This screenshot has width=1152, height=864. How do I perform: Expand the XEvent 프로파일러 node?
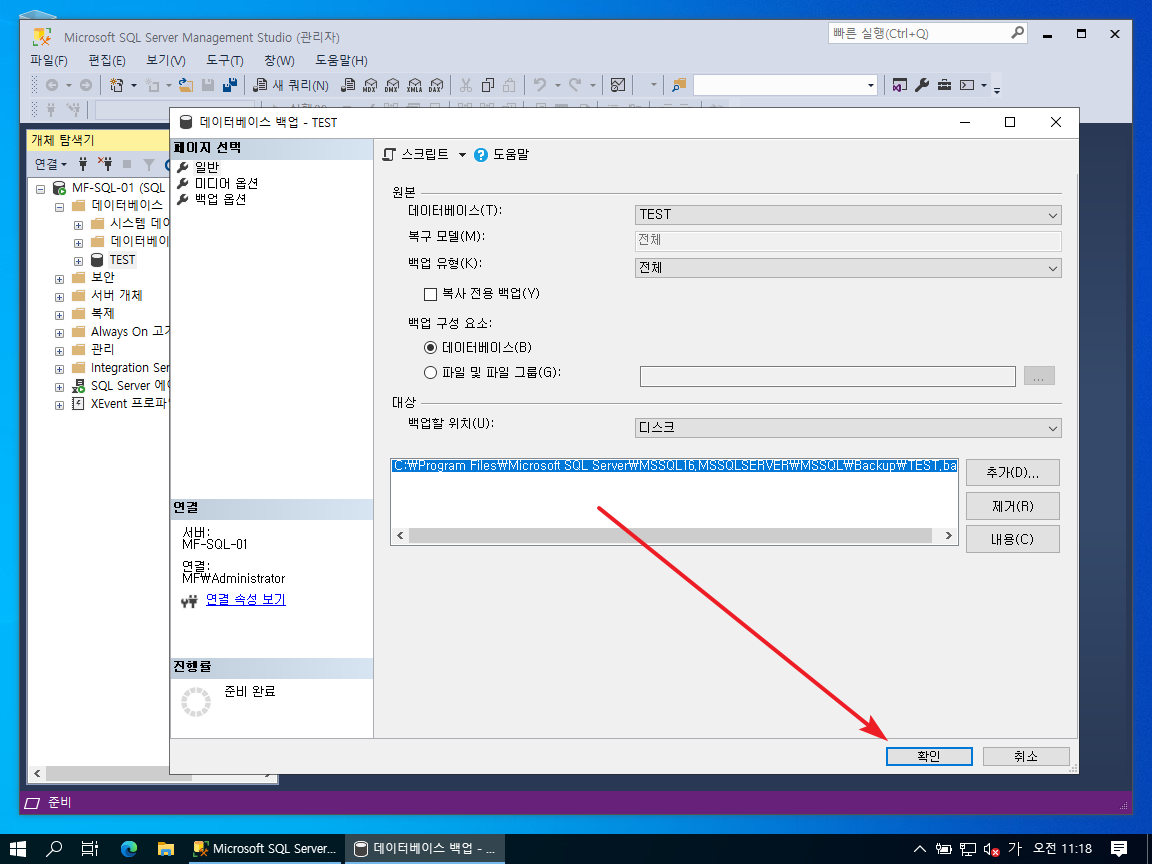tap(60, 405)
